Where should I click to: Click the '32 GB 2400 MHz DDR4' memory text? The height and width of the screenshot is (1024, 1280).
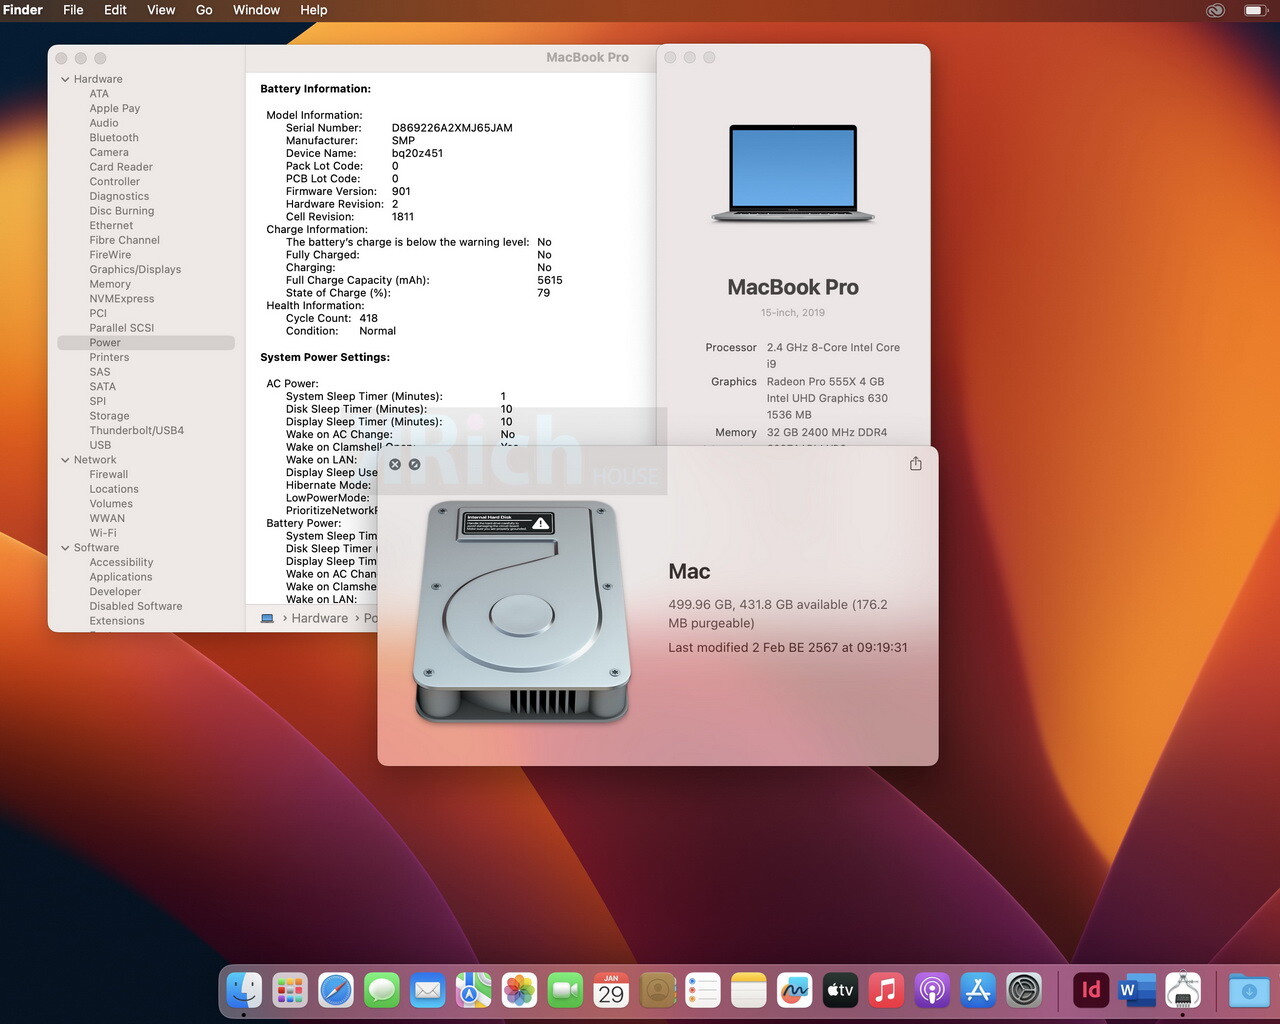point(827,433)
